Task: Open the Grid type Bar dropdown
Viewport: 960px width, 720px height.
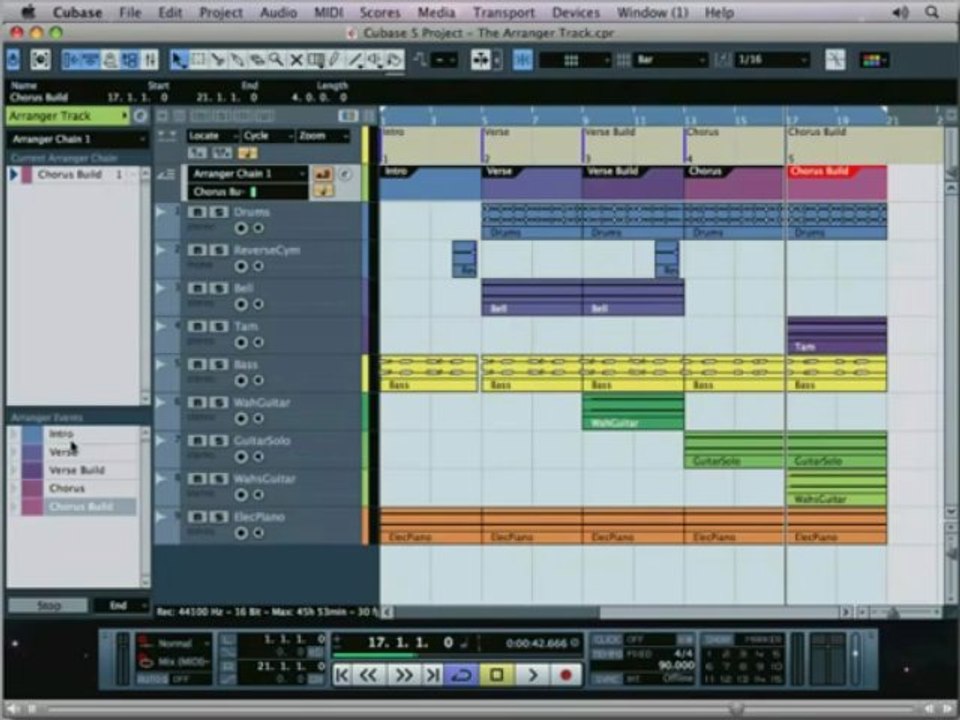Action: pos(670,60)
